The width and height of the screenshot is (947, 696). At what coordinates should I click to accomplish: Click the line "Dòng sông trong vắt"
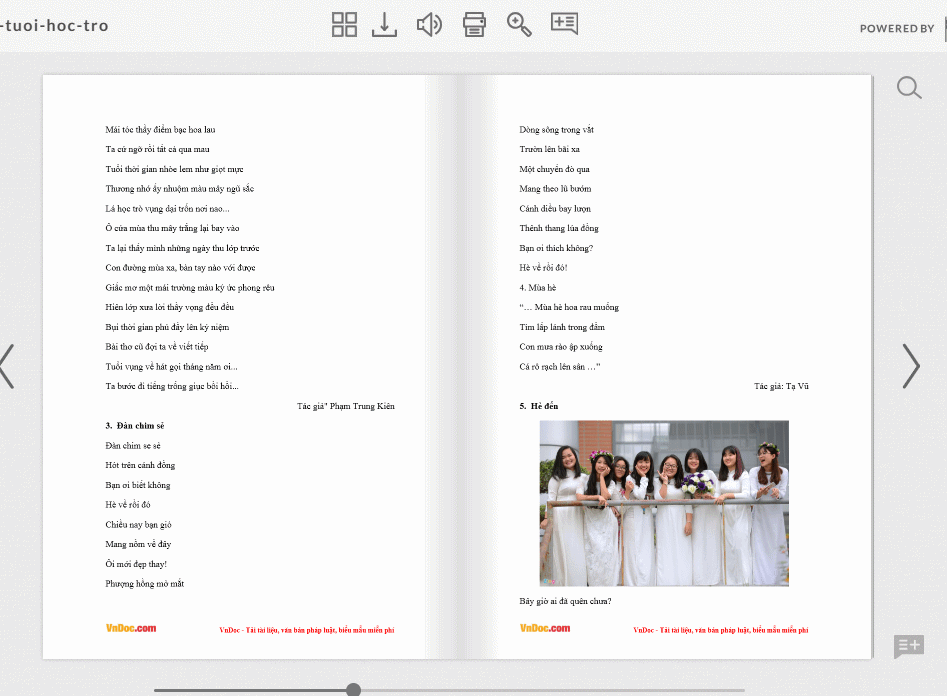[x=556, y=130]
